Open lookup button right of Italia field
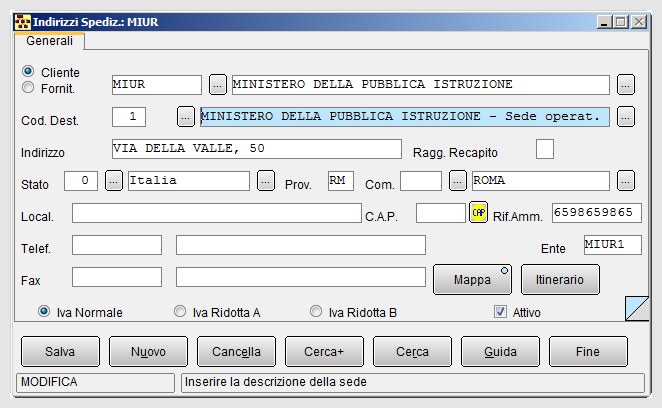662x408 pixels. click(266, 181)
